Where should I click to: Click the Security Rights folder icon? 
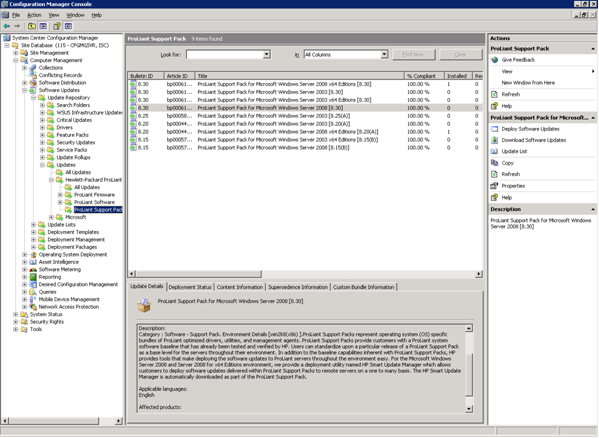tap(24, 322)
